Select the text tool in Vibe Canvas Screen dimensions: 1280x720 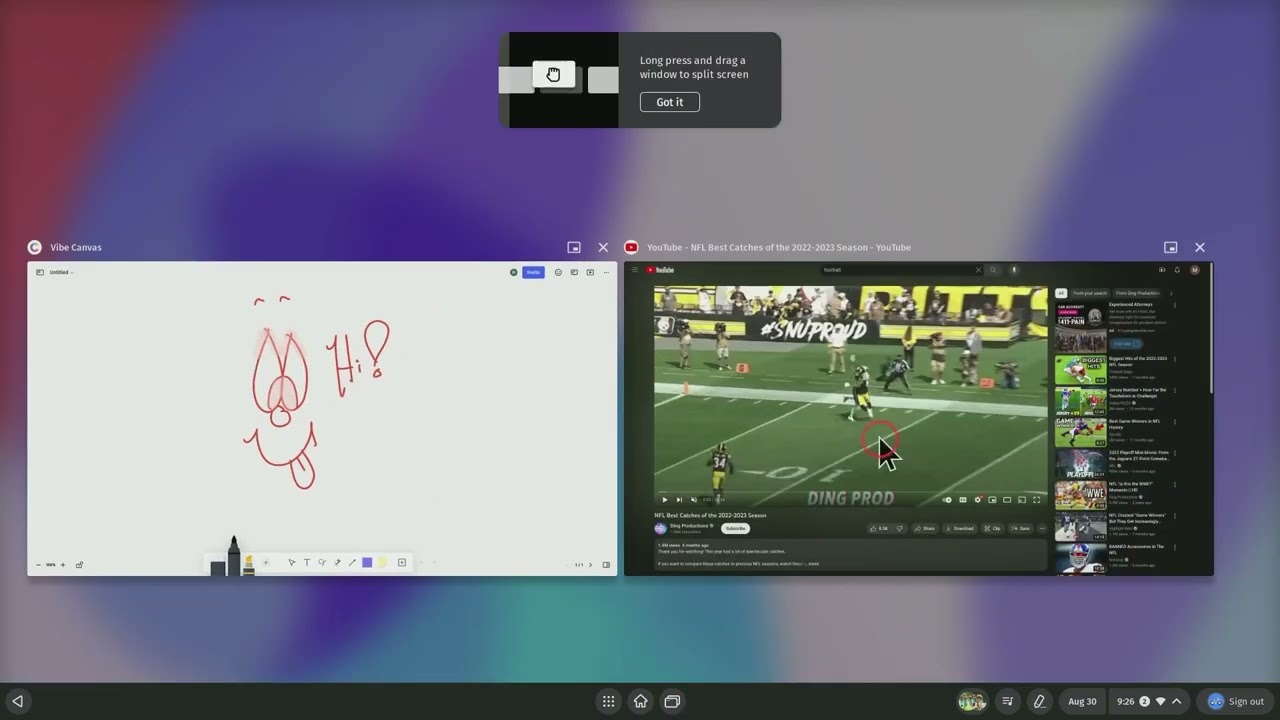pos(306,563)
